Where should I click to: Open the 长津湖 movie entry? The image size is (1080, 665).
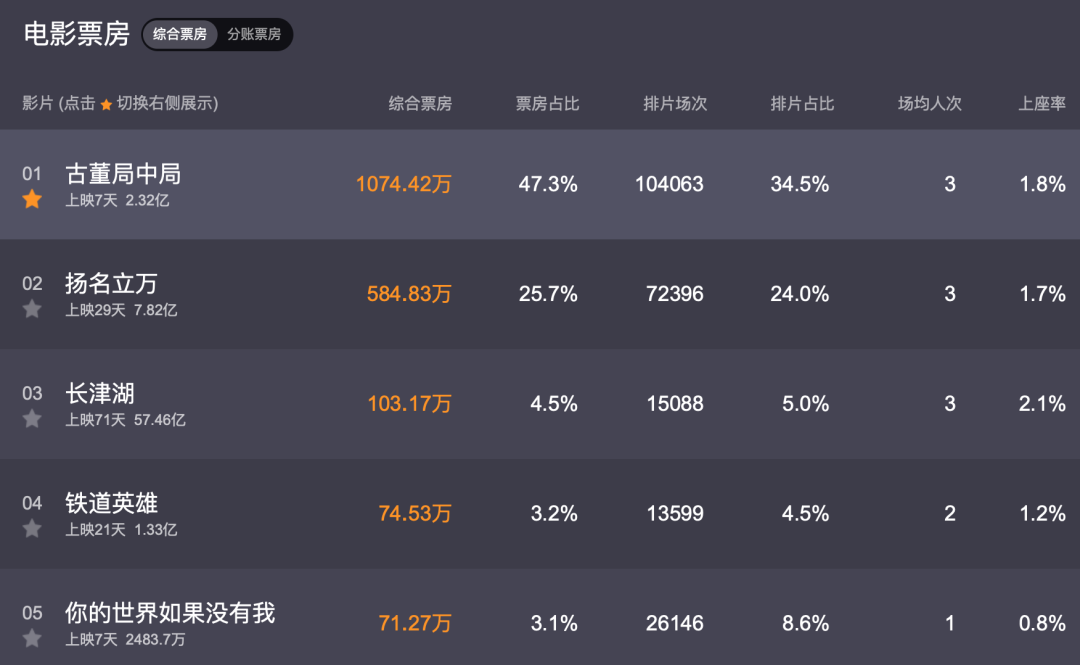pyautogui.click(x=100, y=393)
